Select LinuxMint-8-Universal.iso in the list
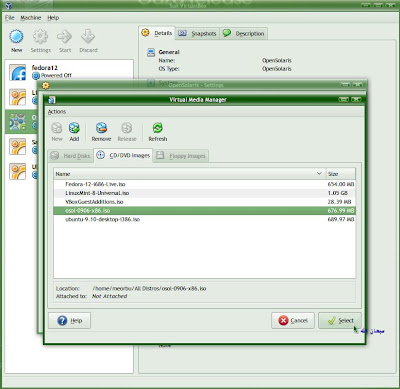 click(x=97, y=193)
